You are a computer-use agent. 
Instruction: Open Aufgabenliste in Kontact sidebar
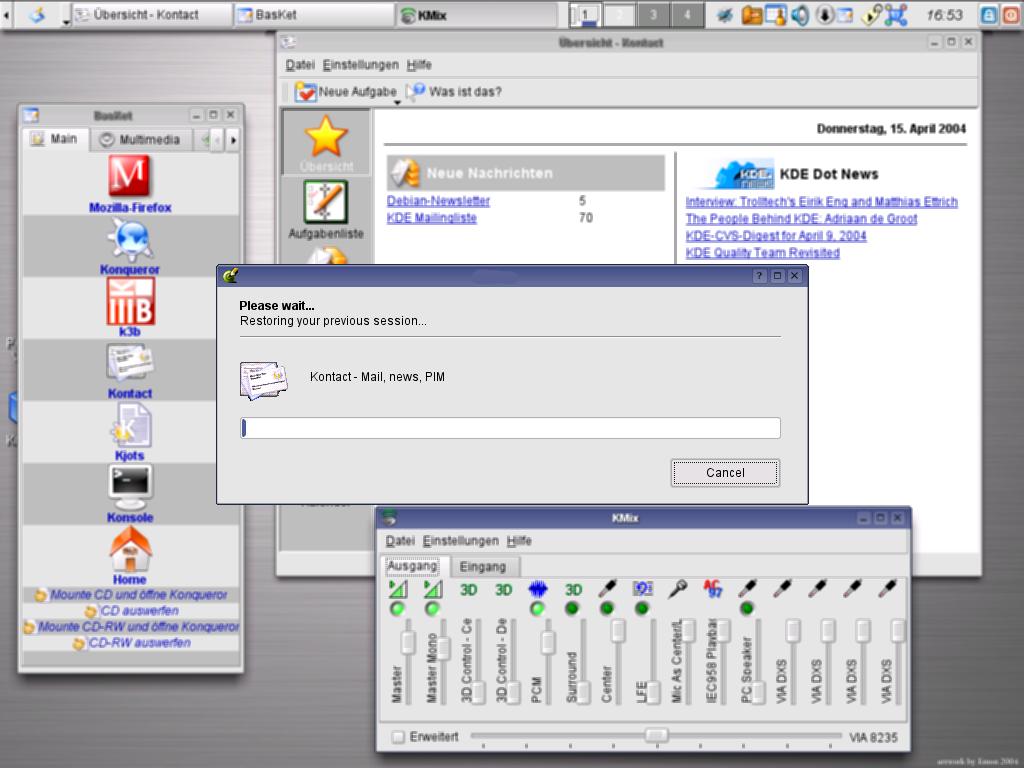(326, 202)
